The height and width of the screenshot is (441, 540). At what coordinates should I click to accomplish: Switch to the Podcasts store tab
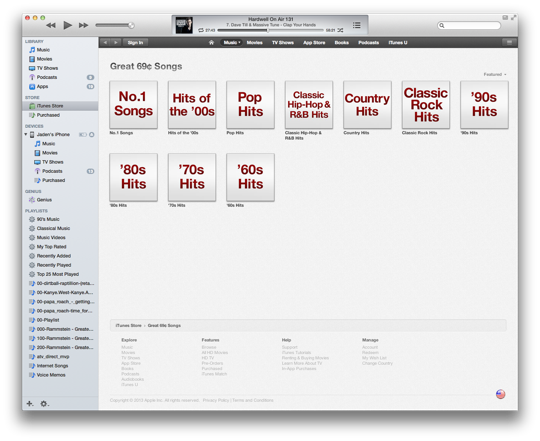(368, 43)
